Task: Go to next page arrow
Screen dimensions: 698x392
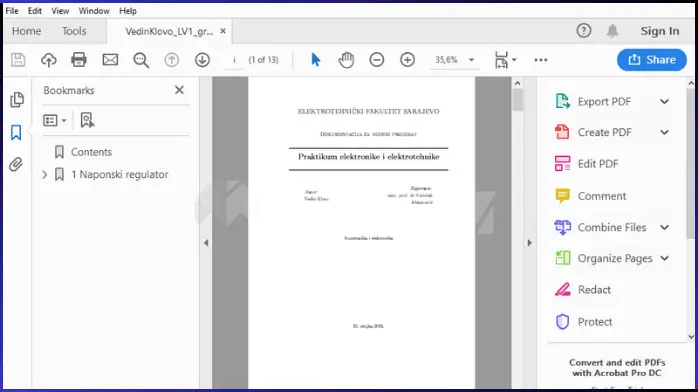Action: pos(203,60)
